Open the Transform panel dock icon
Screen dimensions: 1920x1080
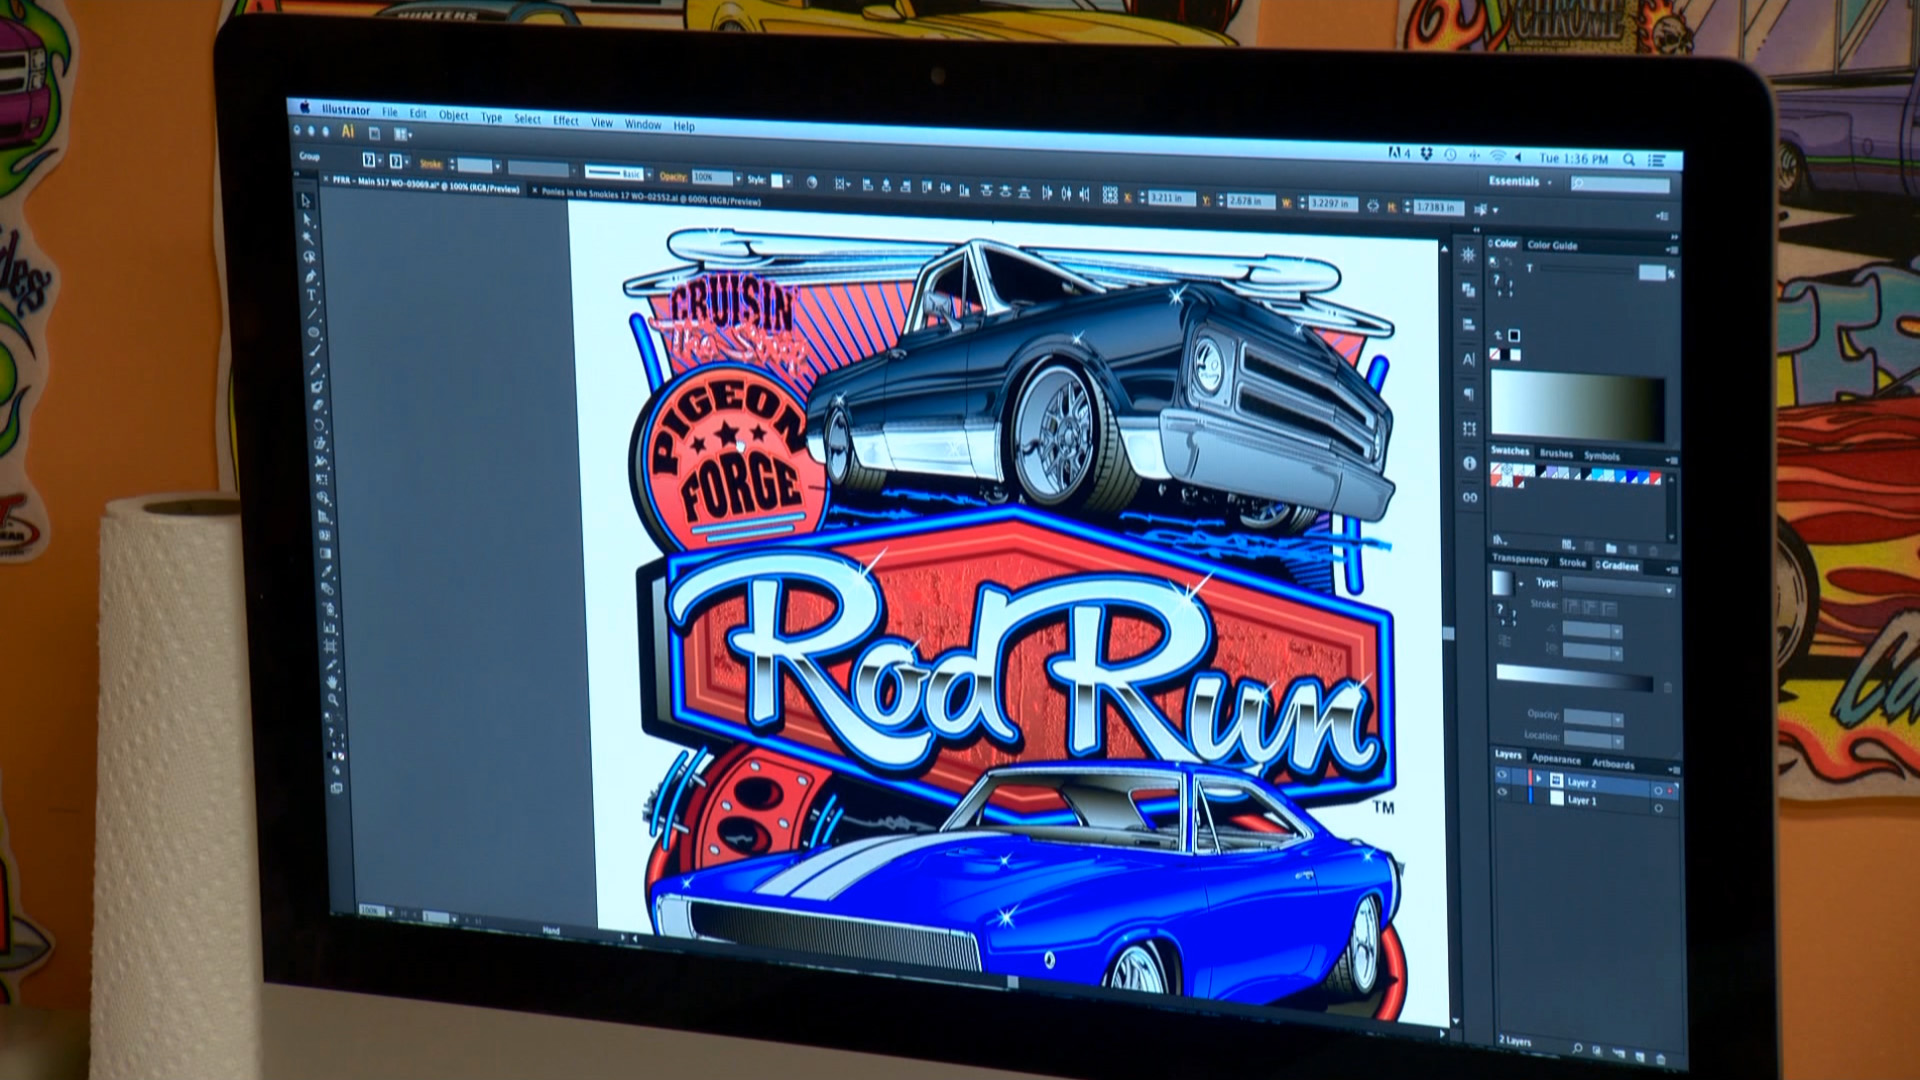click(1468, 428)
